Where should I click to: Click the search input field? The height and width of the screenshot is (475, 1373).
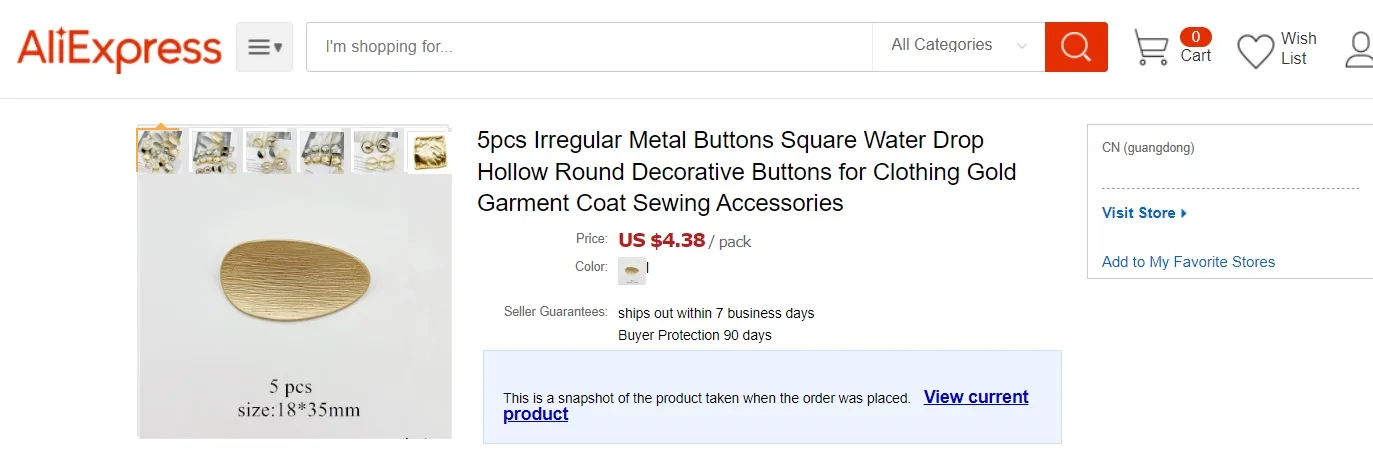[x=588, y=47]
